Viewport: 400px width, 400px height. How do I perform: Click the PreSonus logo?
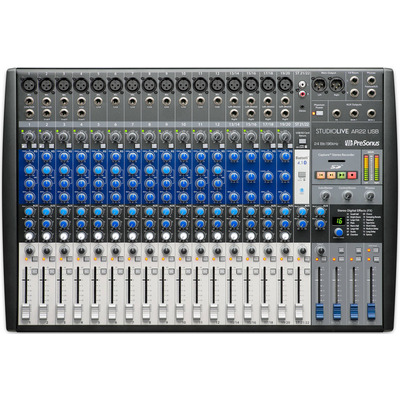[362, 143]
